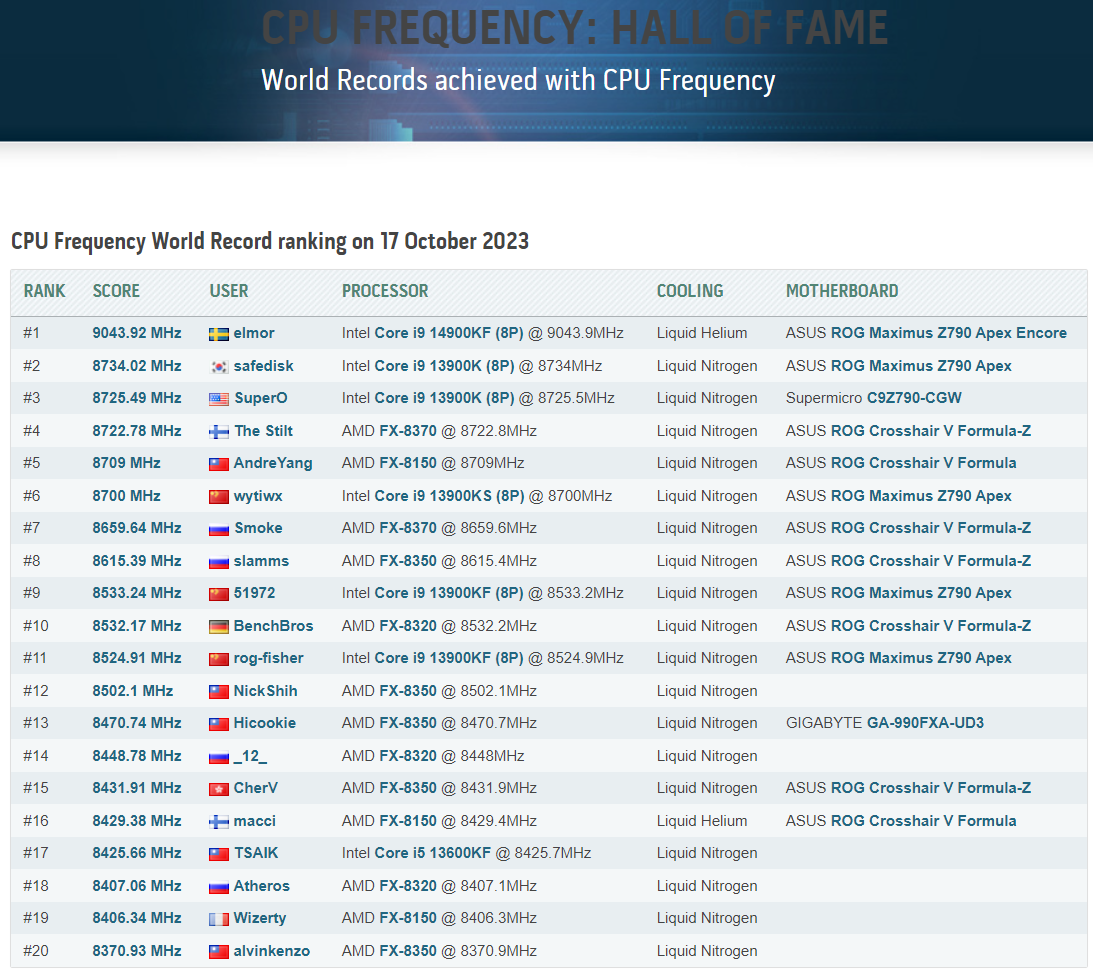Open the 9043.92 MHz score entry
1093x971 pixels.
pyautogui.click(x=137, y=333)
